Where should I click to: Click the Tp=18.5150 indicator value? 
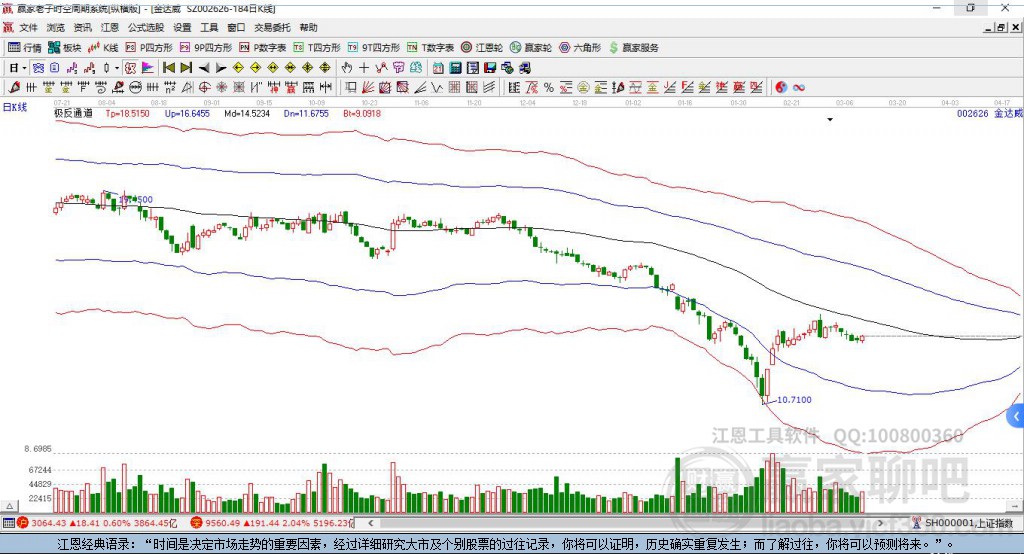click(127, 113)
